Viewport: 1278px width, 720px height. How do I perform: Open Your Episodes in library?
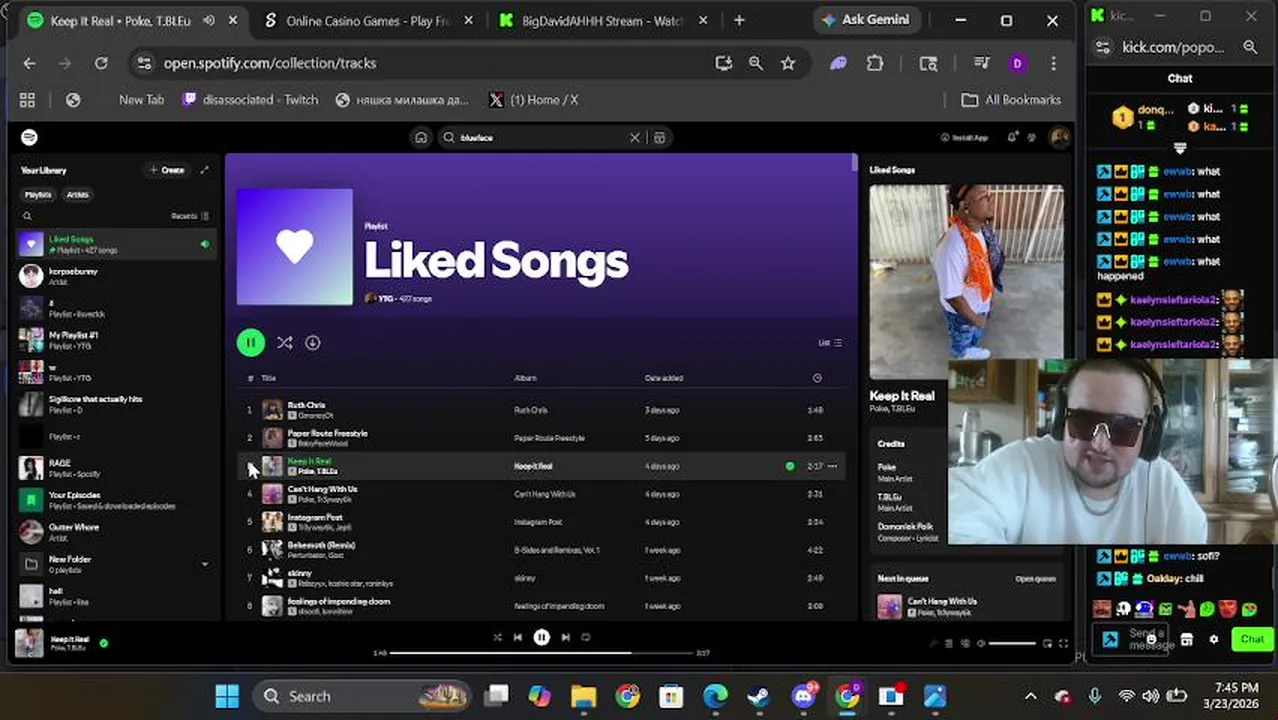tap(117, 500)
